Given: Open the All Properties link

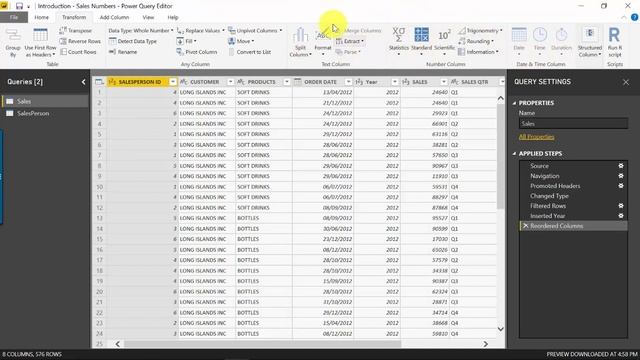Looking at the screenshot, I should pos(536,137).
